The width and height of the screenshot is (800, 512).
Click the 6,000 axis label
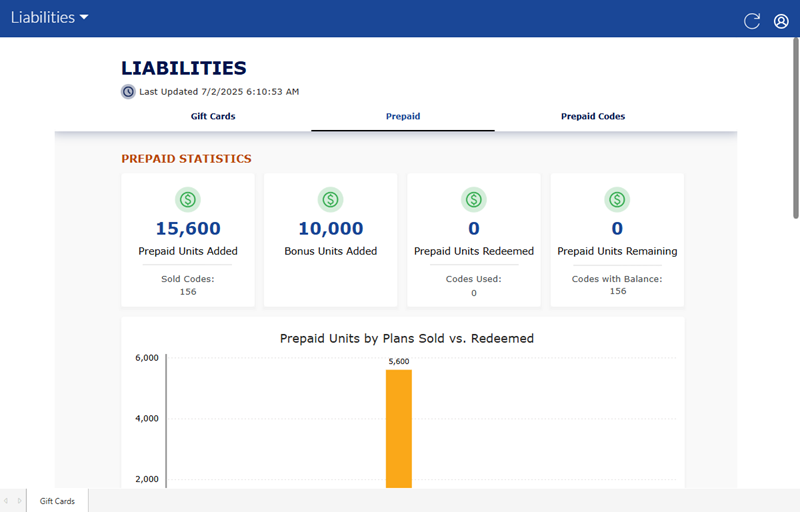click(x=147, y=358)
